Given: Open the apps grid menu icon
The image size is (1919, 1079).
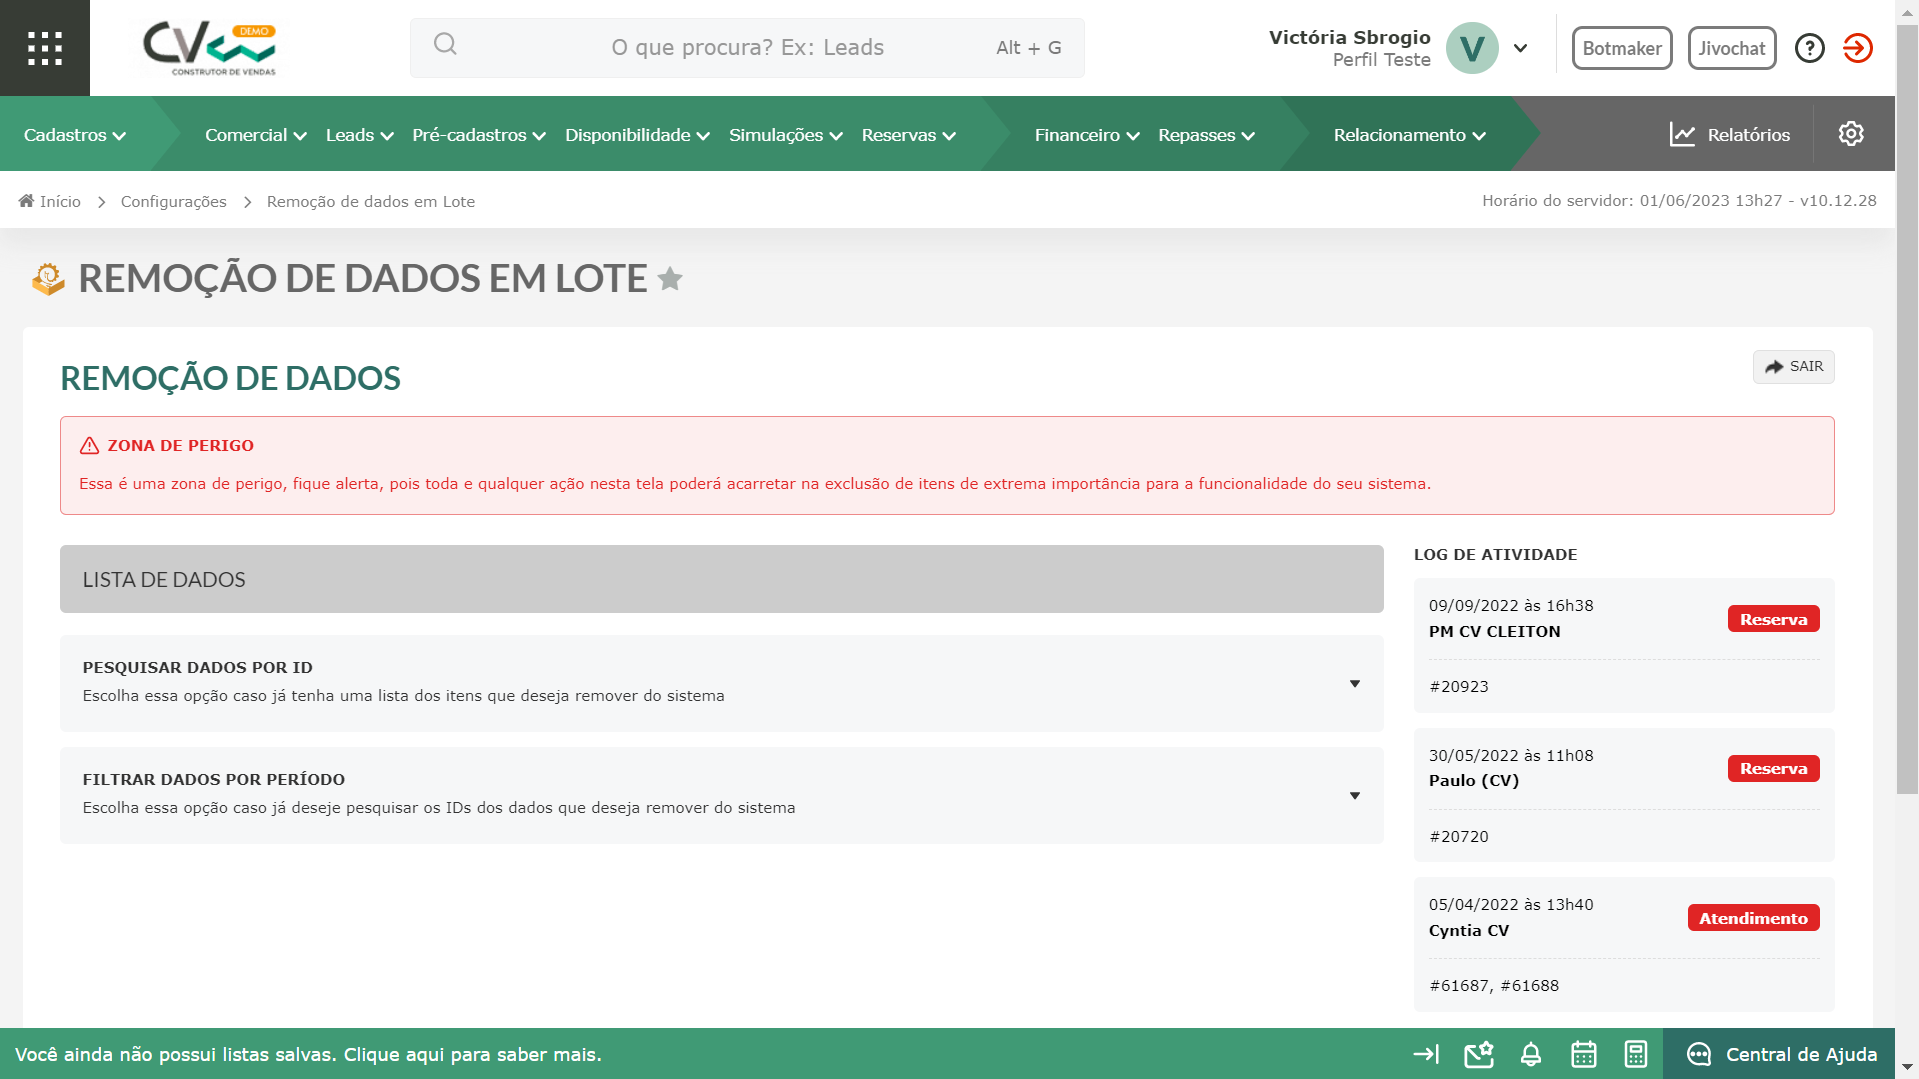Looking at the screenshot, I should coord(45,48).
